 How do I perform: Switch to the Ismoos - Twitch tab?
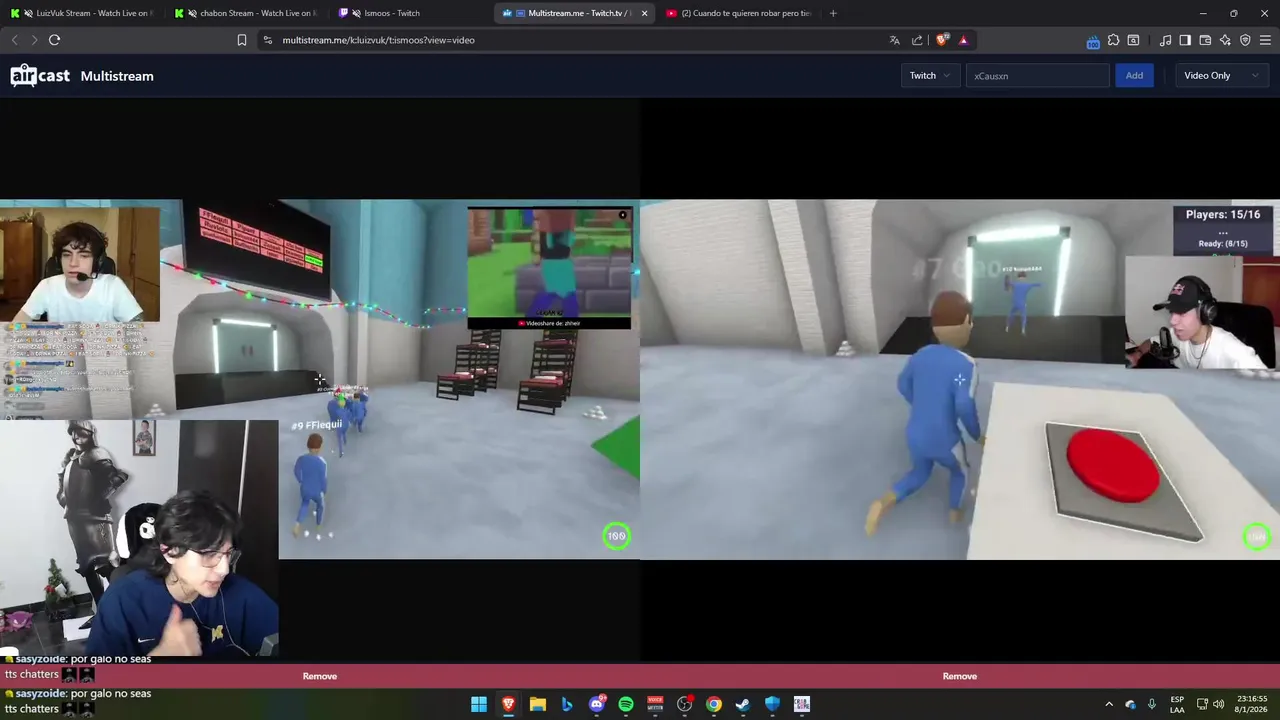pyautogui.click(x=410, y=13)
